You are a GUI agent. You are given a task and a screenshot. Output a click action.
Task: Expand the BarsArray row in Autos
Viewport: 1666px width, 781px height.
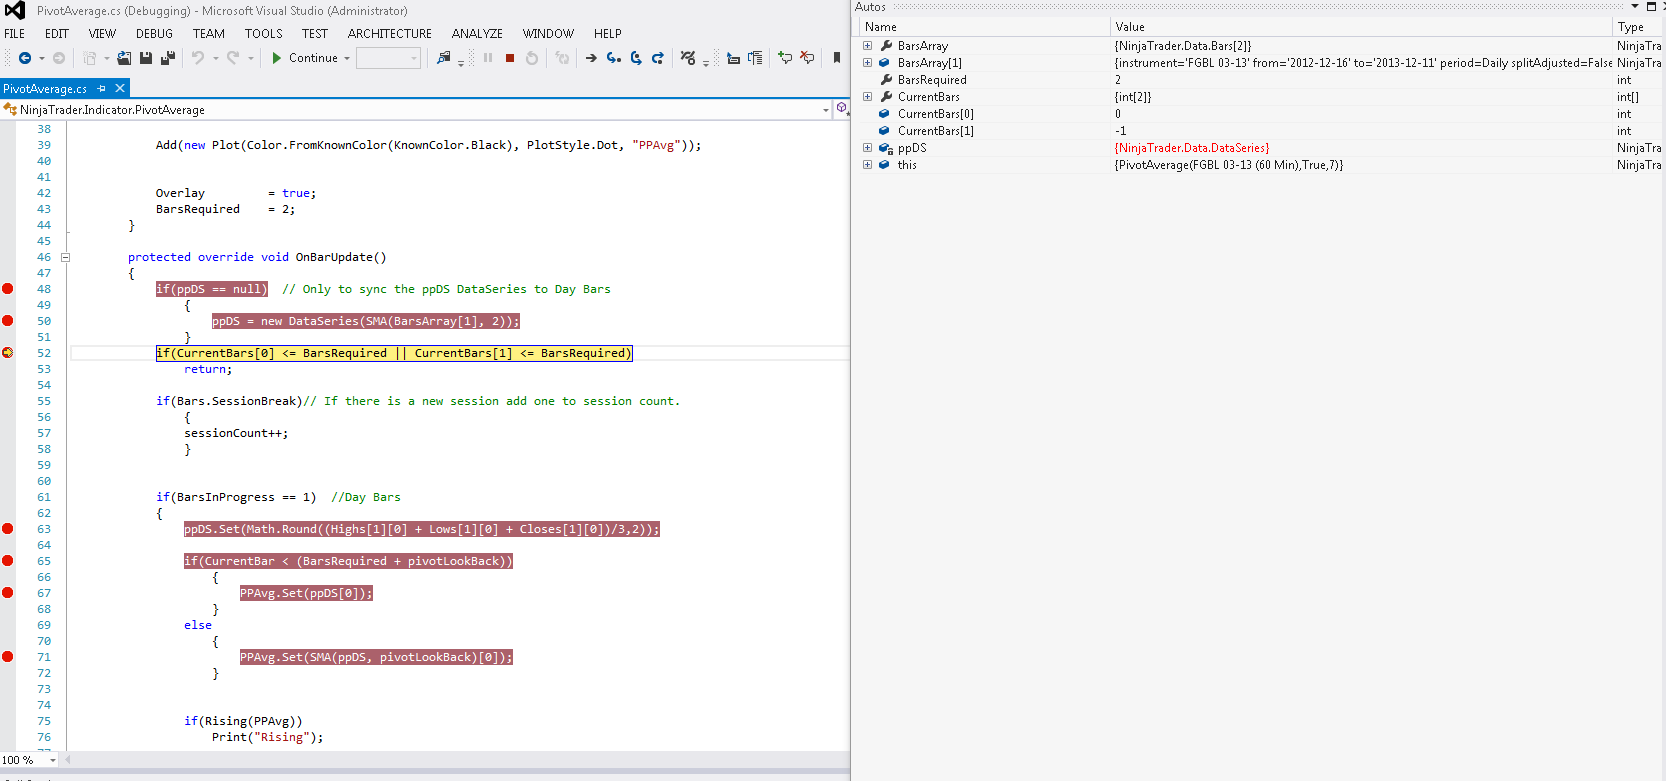click(x=867, y=46)
